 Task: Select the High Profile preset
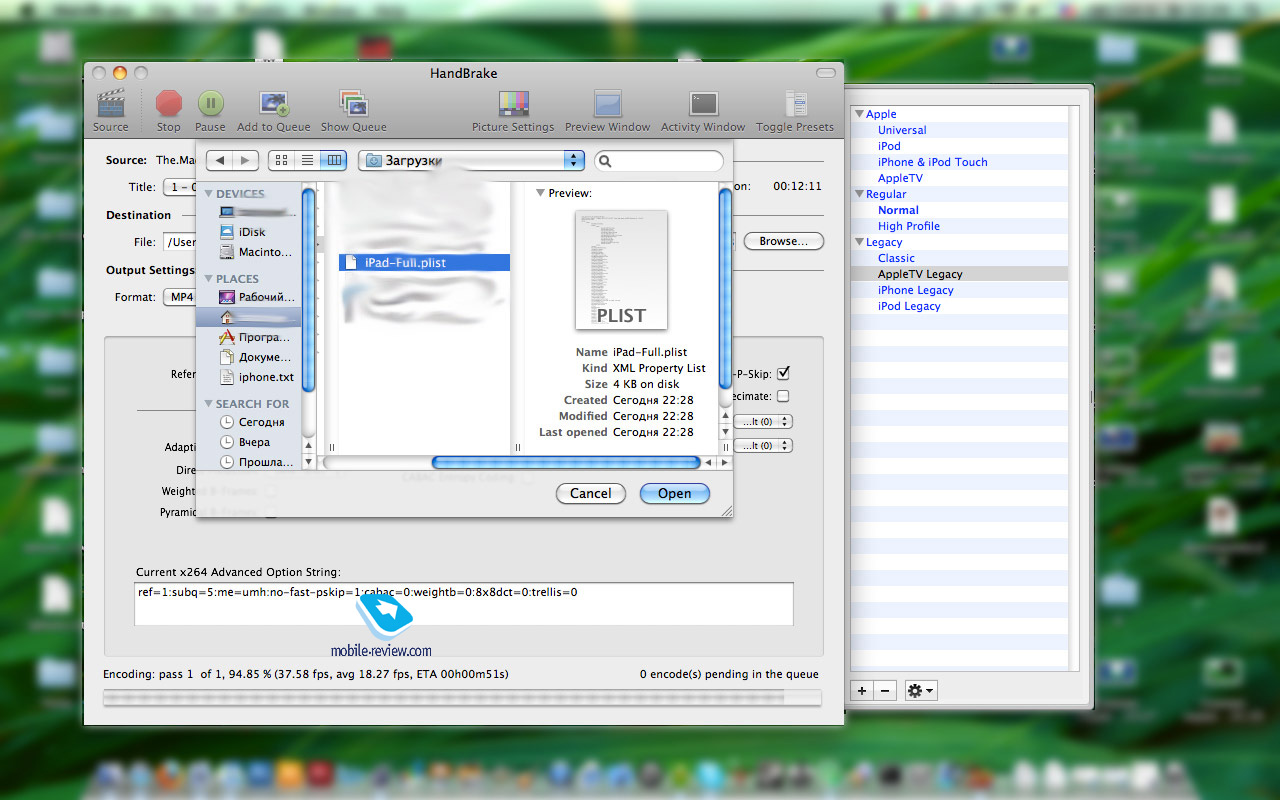pos(909,226)
